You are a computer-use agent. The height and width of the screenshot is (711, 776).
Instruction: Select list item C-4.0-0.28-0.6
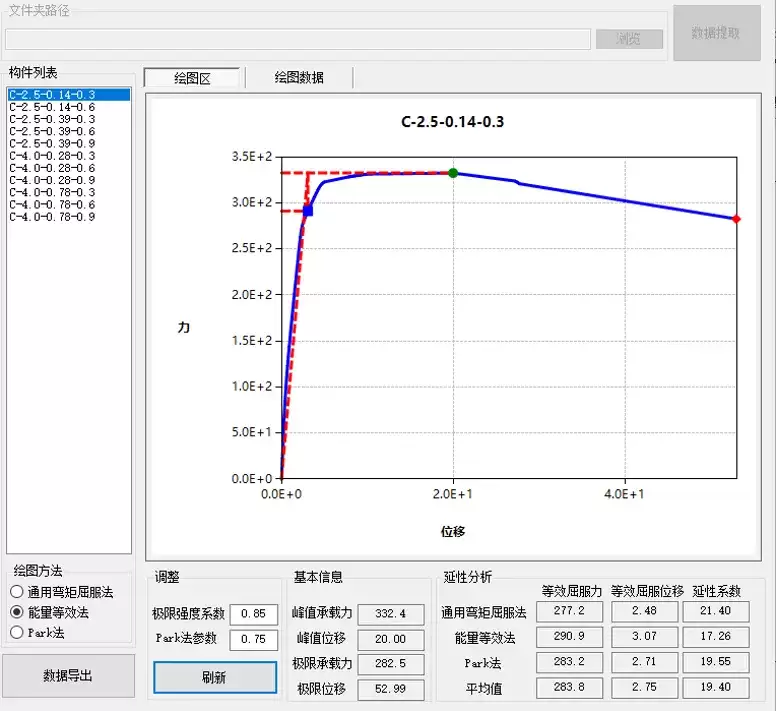point(69,168)
